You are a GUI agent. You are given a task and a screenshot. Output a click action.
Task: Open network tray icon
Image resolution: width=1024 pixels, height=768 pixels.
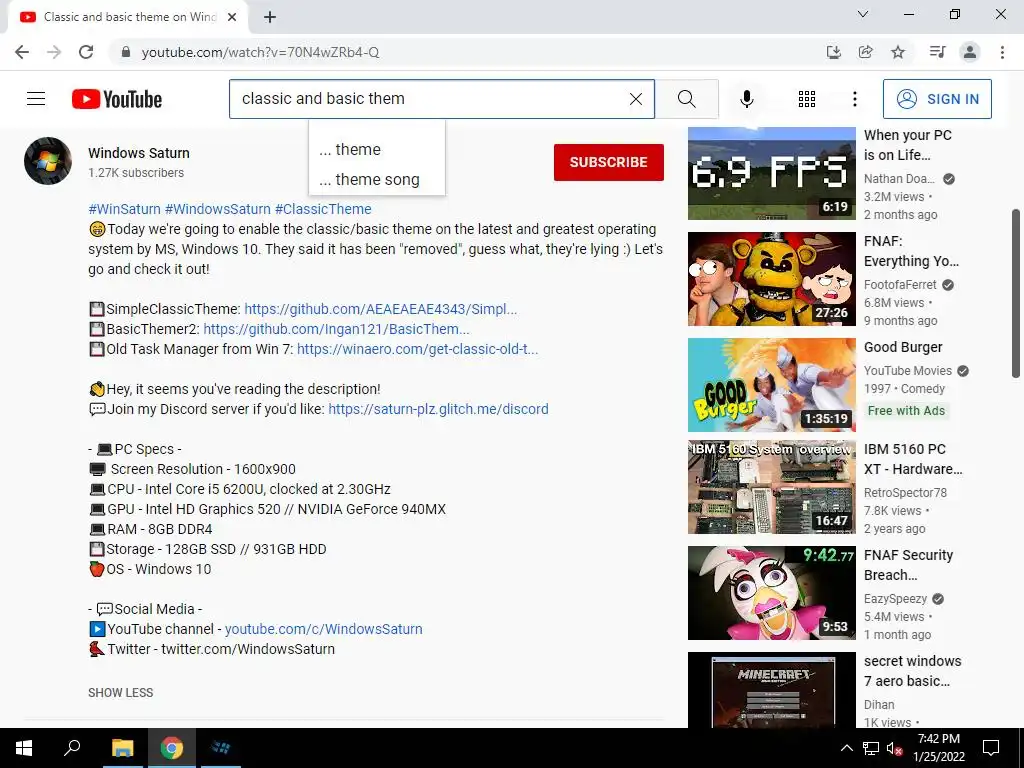871,748
